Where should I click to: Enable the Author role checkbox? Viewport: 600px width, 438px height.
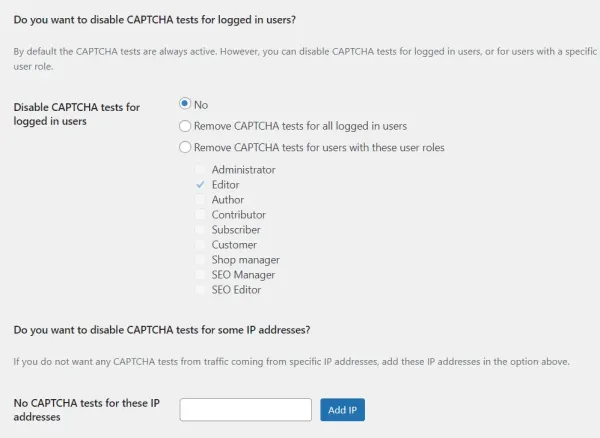202,200
